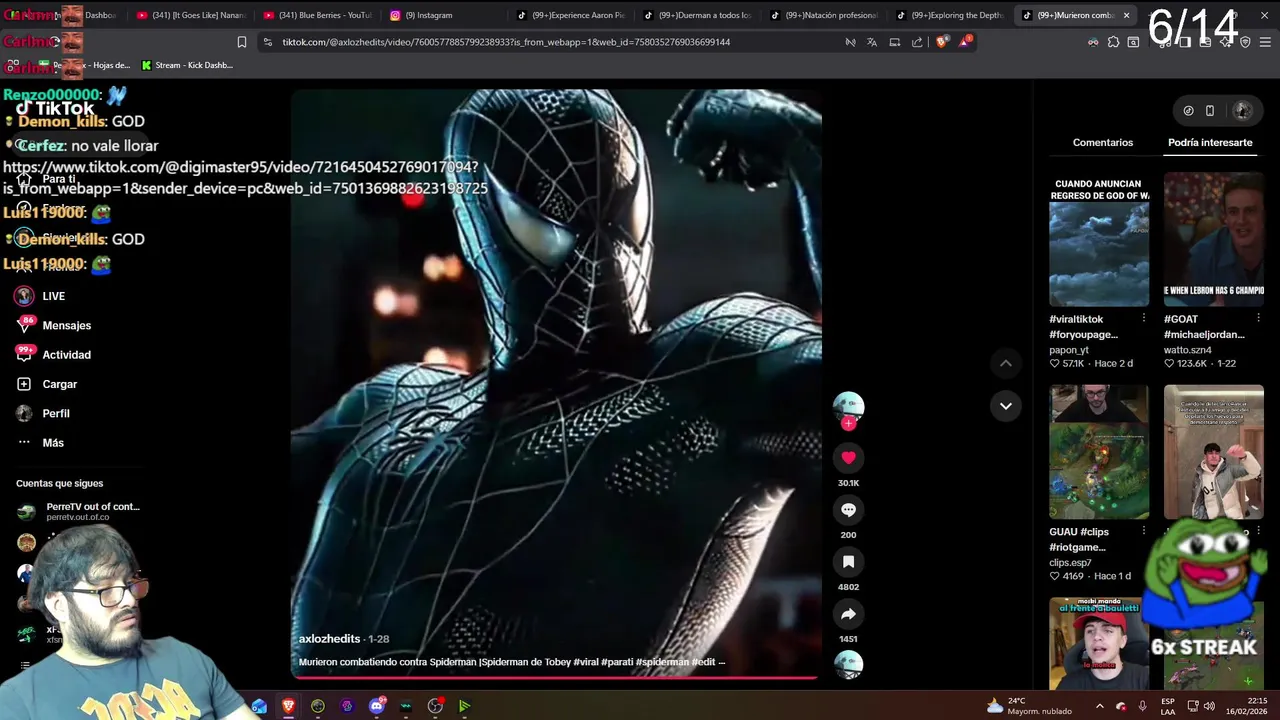Open the spinning sound disc under share
This screenshot has width=1280, height=720.
[x=848, y=665]
